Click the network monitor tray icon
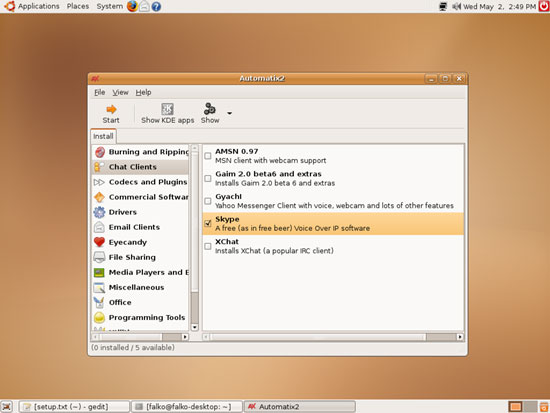550x413 pixels. click(x=443, y=6)
